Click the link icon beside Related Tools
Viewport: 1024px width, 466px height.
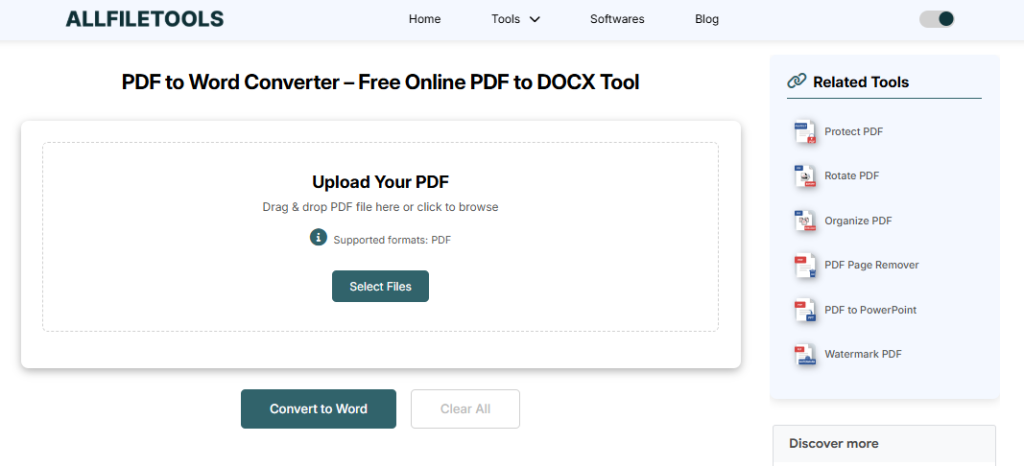(797, 82)
